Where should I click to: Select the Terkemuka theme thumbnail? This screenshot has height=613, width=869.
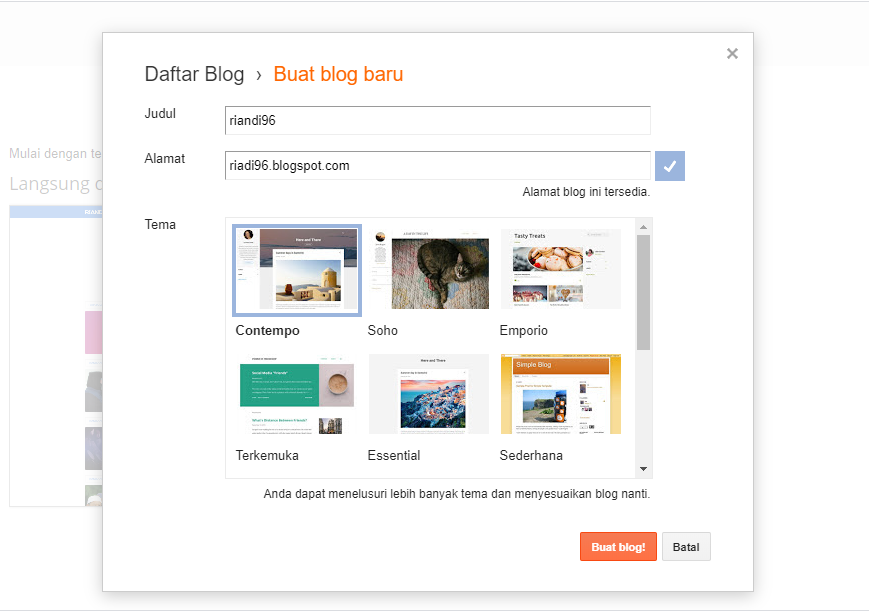pyautogui.click(x=296, y=394)
